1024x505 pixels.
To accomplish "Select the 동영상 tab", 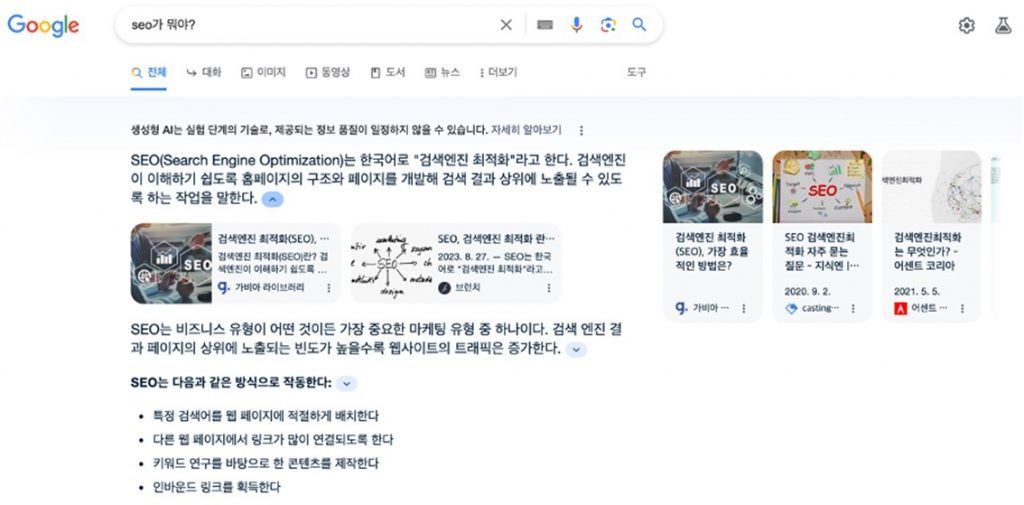I will click(x=328, y=73).
